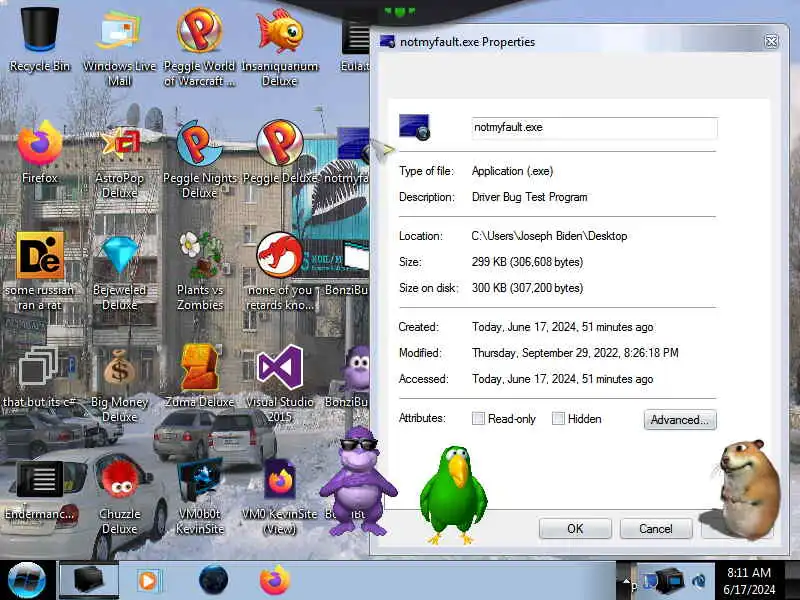Select VM0 KevinSite (View) icon

tap(280, 496)
